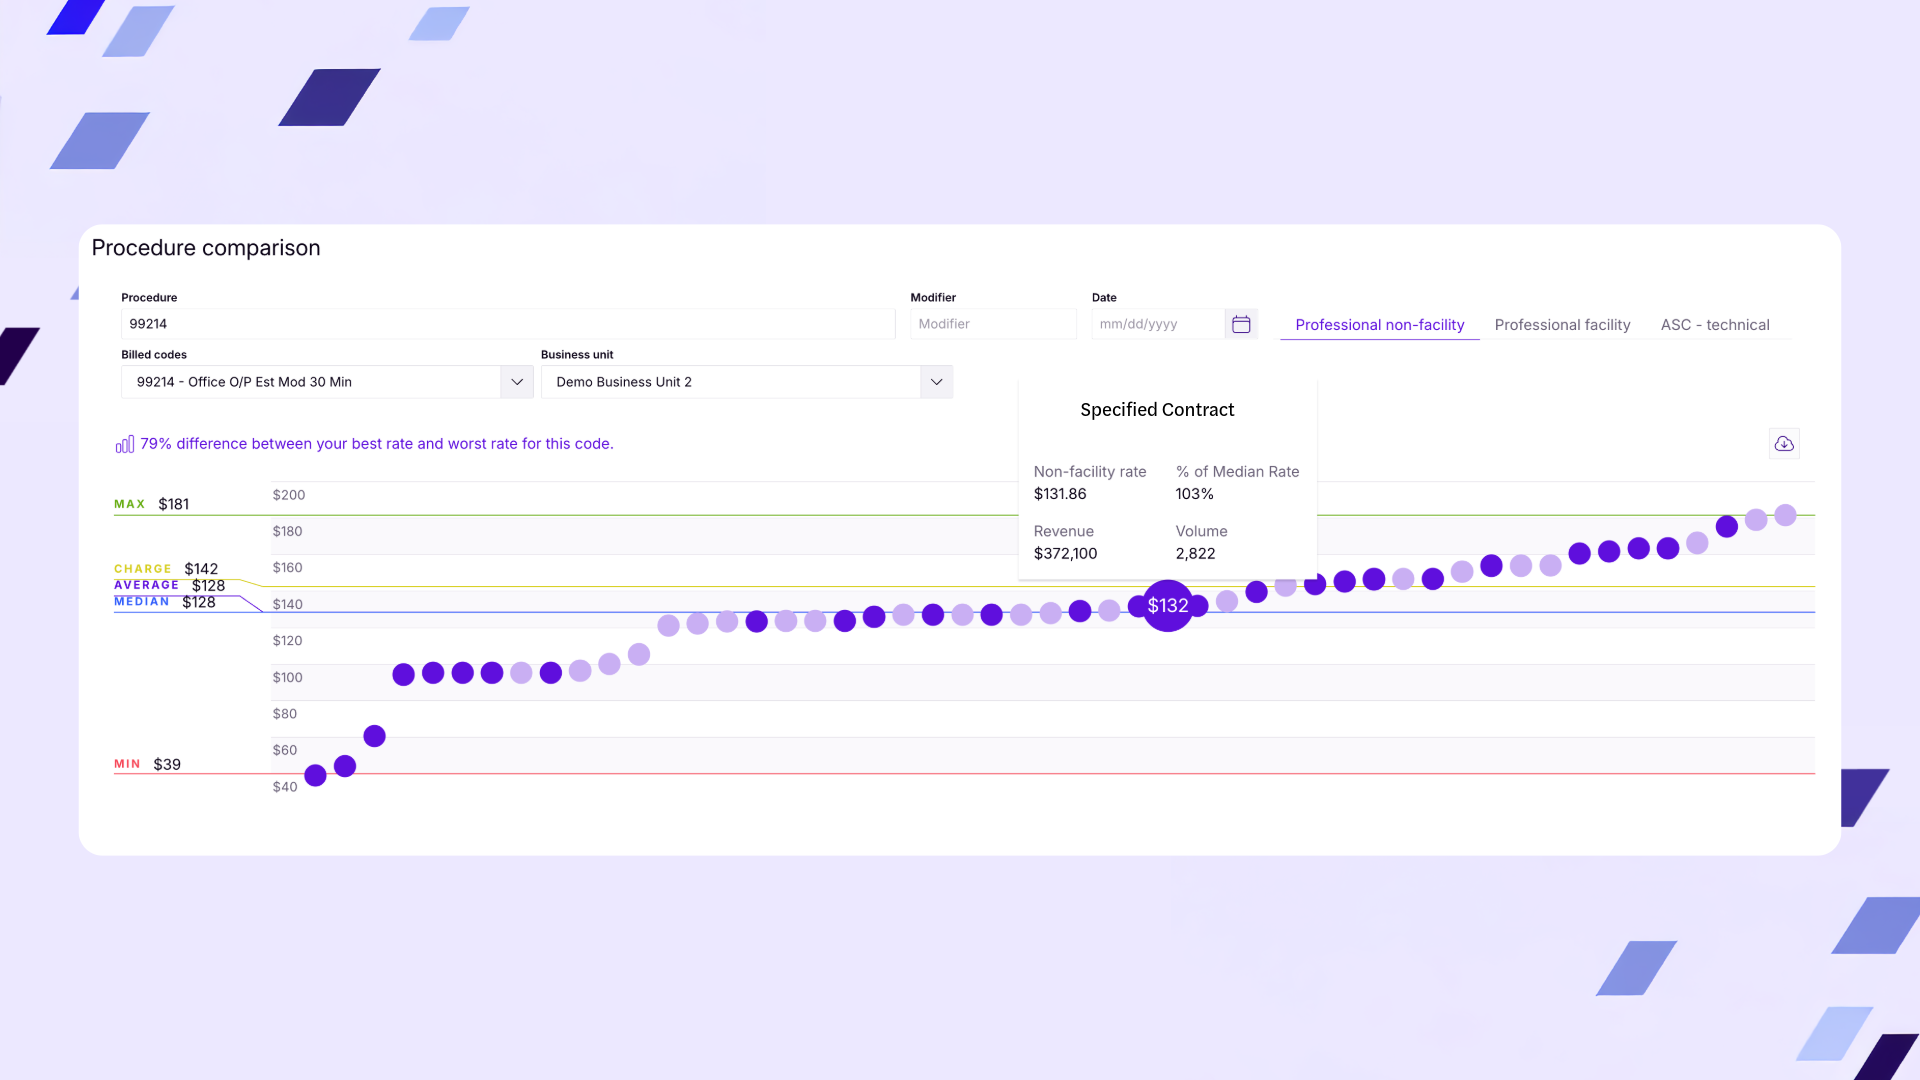Click the download chart cloud icon
Image resolution: width=1920 pixels, height=1080 pixels.
point(1784,443)
